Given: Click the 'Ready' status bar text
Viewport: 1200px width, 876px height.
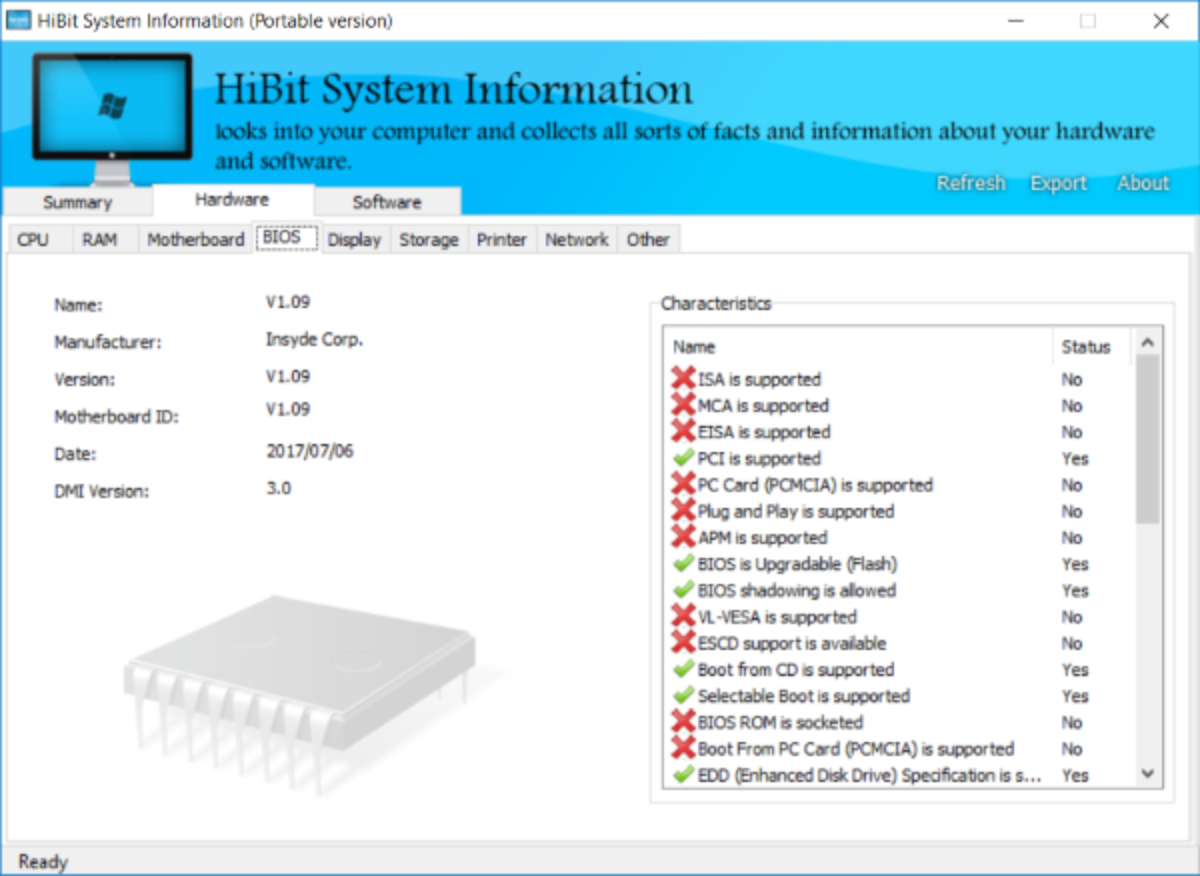Looking at the screenshot, I should coord(43,861).
